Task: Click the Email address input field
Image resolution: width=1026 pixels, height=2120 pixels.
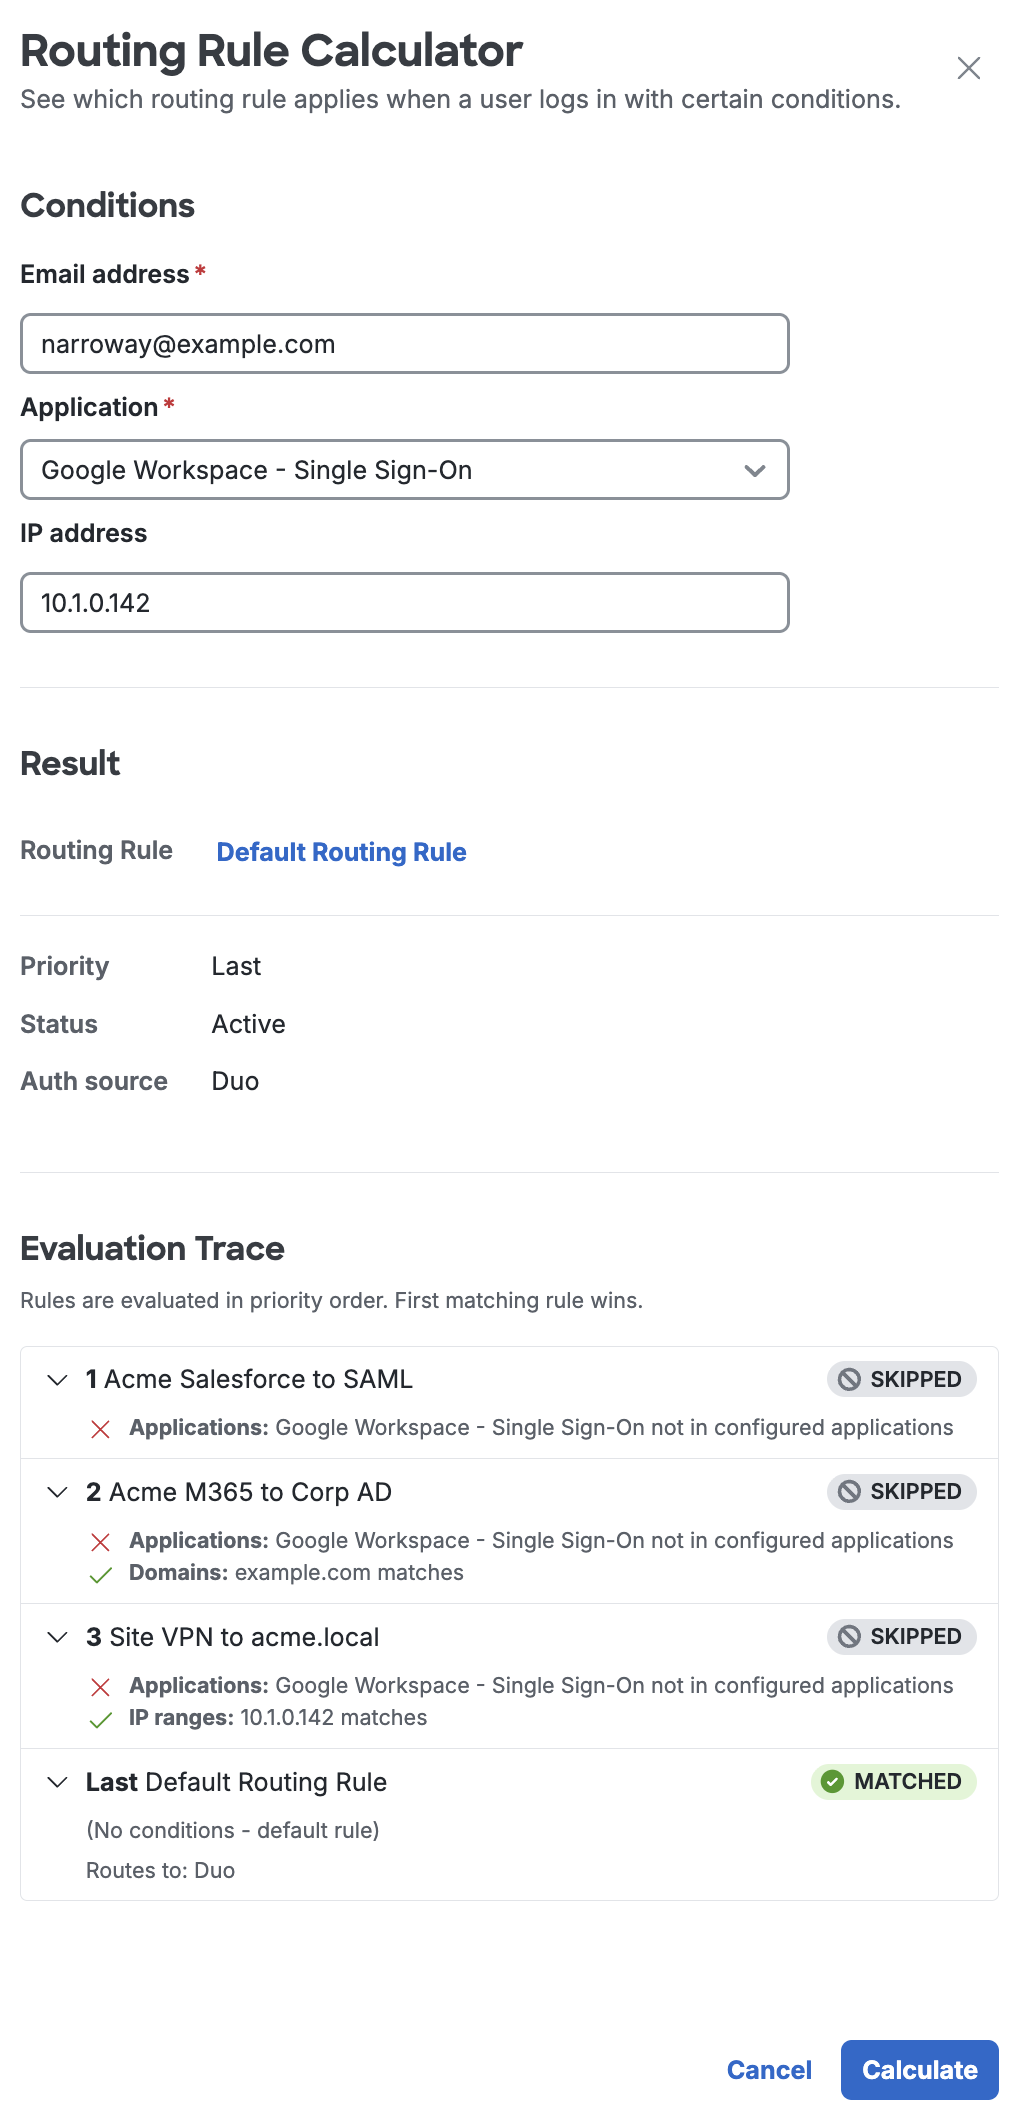Action: pyautogui.click(x=404, y=343)
